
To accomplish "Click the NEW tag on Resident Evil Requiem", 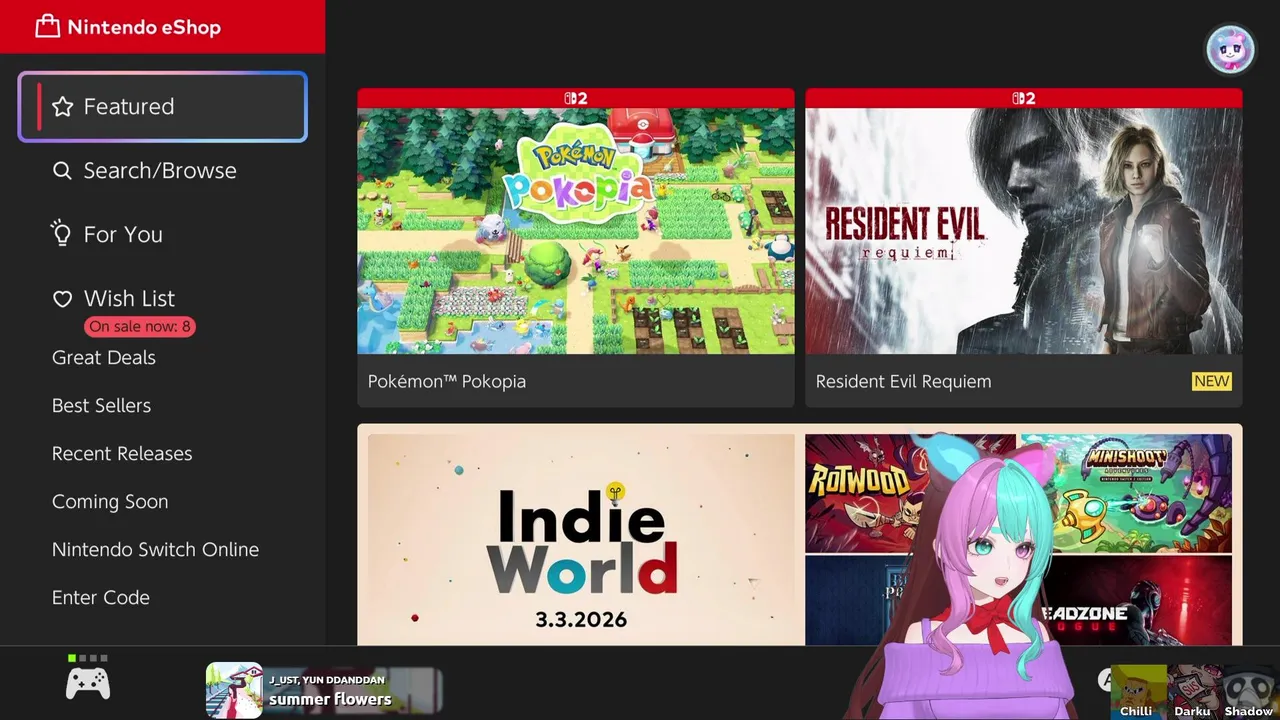I will click(x=1212, y=381).
